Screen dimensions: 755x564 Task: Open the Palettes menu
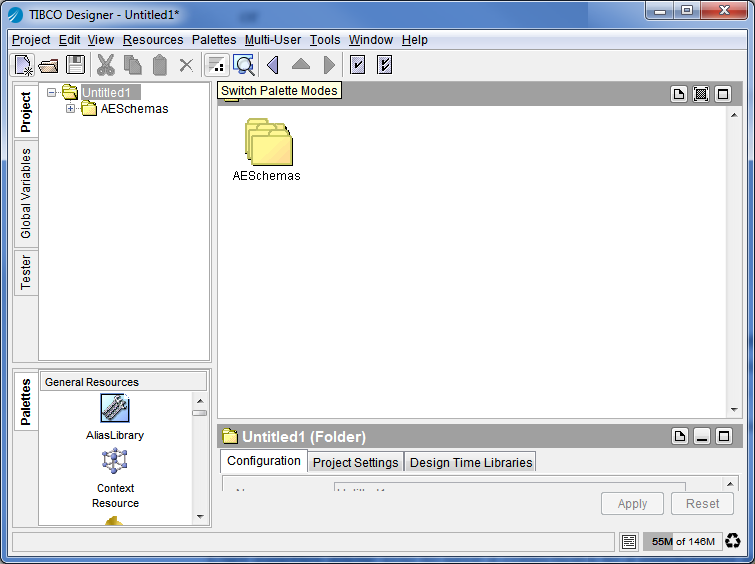[x=214, y=39]
